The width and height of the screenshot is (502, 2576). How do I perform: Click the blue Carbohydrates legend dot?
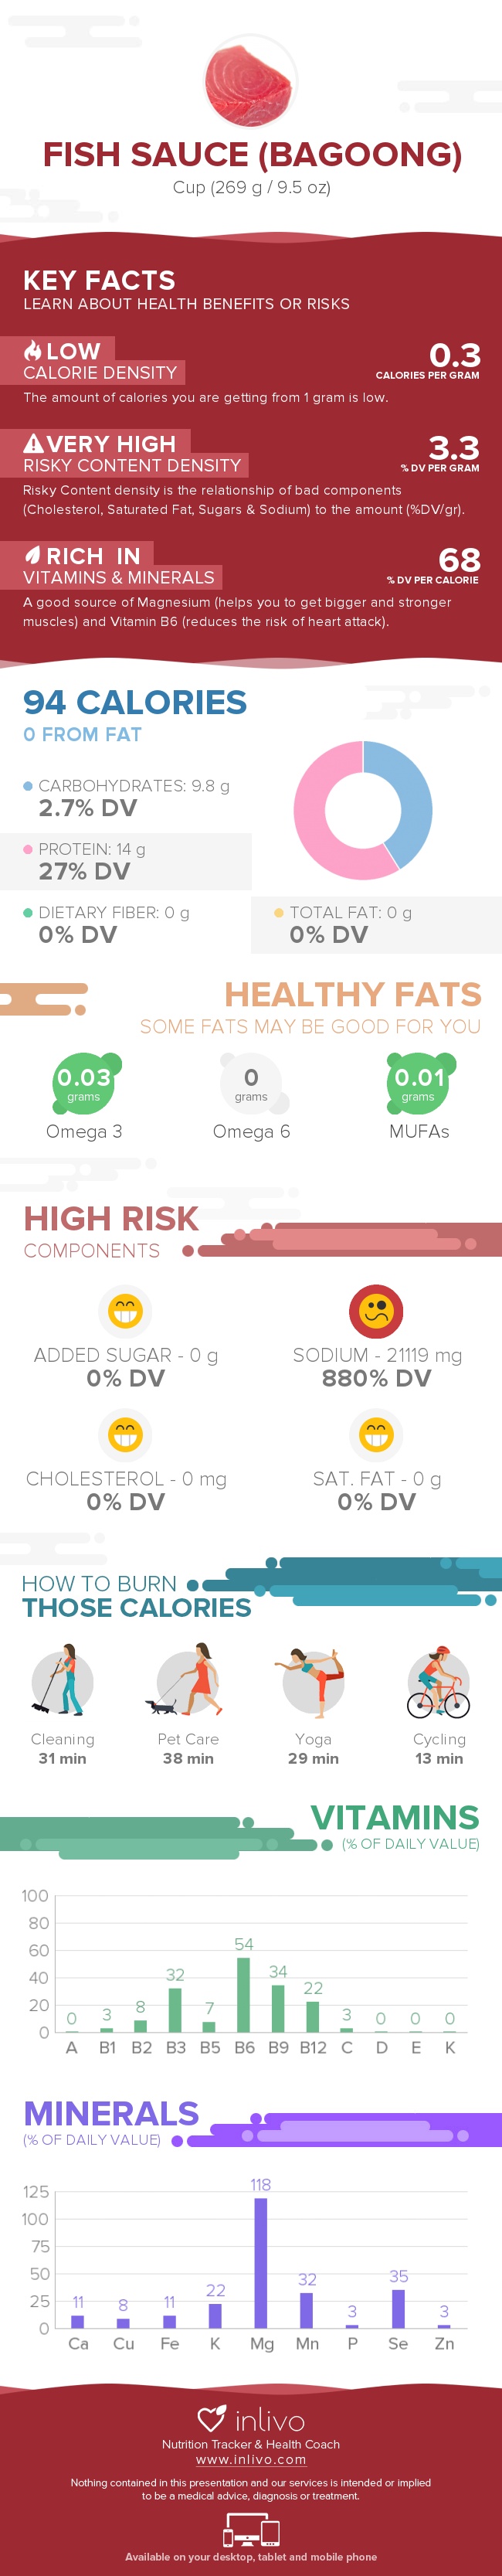(x=28, y=786)
